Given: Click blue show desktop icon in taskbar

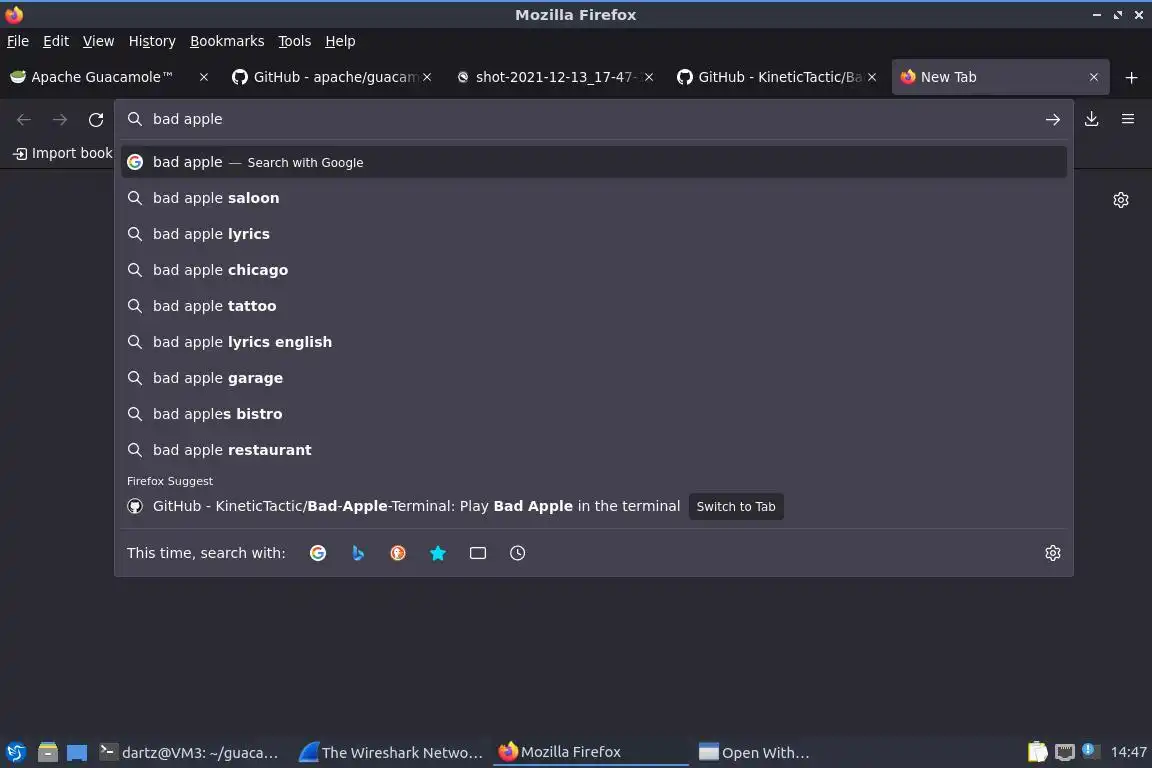Looking at the screenshot, I should [76, 753].
